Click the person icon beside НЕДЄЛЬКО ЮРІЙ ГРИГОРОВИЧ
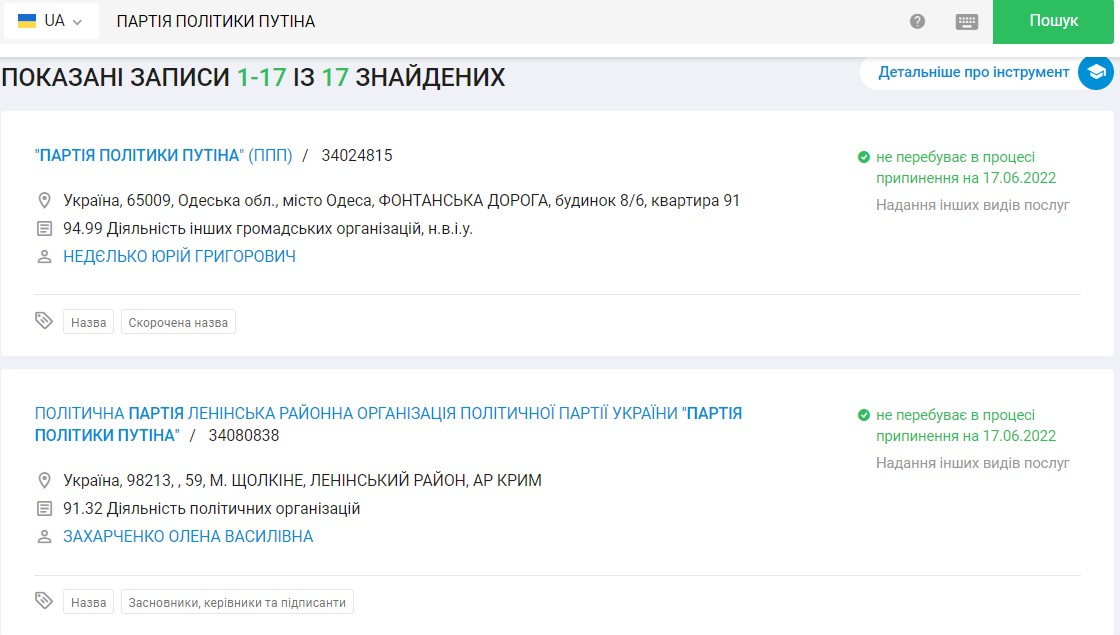This screenshot has width=1120, height=635. (x=44, y=257)
